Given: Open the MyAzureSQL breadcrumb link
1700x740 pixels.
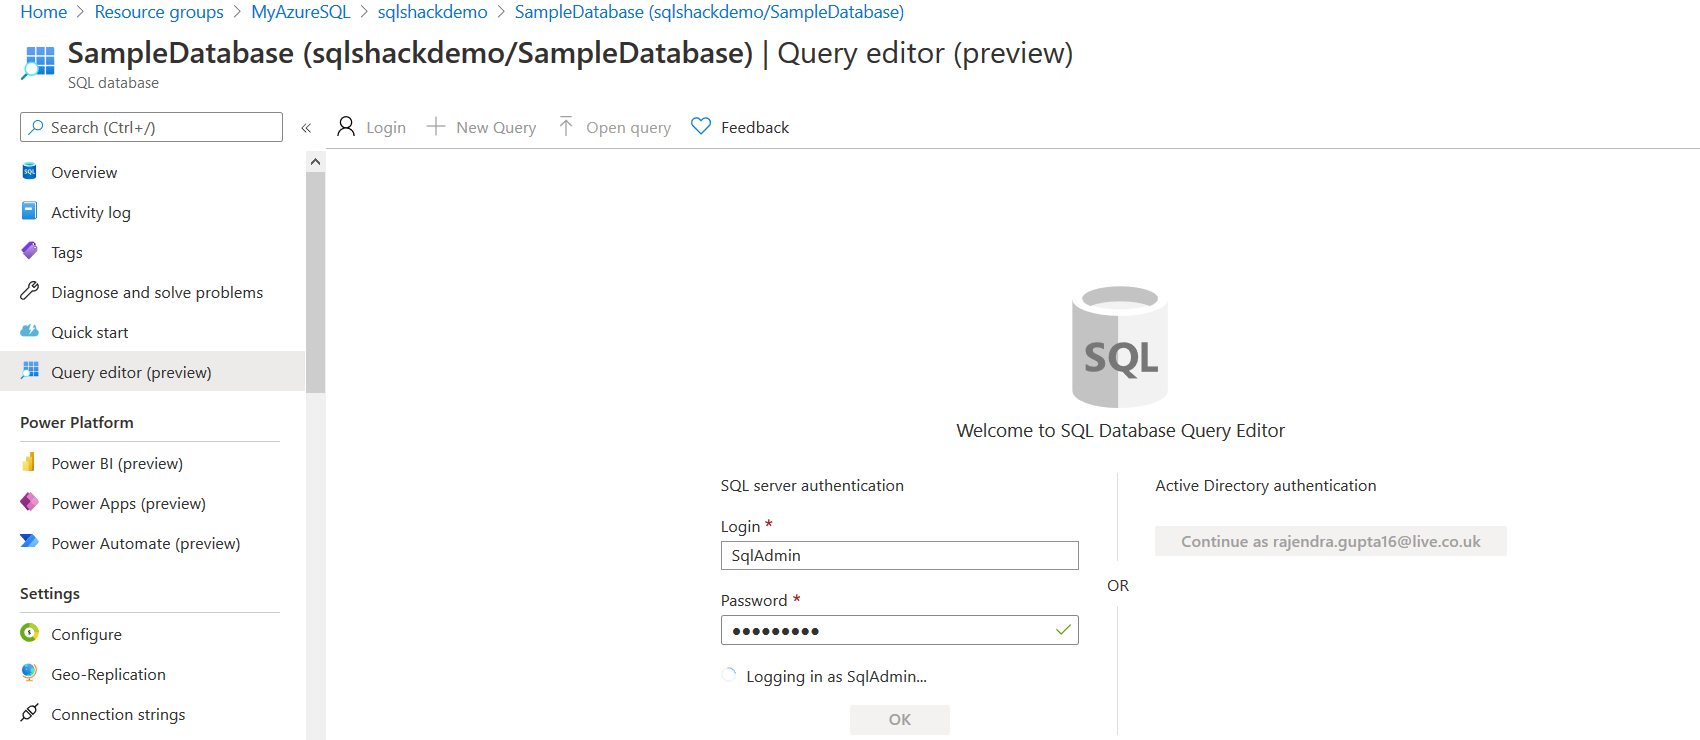Looking at the screenshot, I should tap(300, 12).
